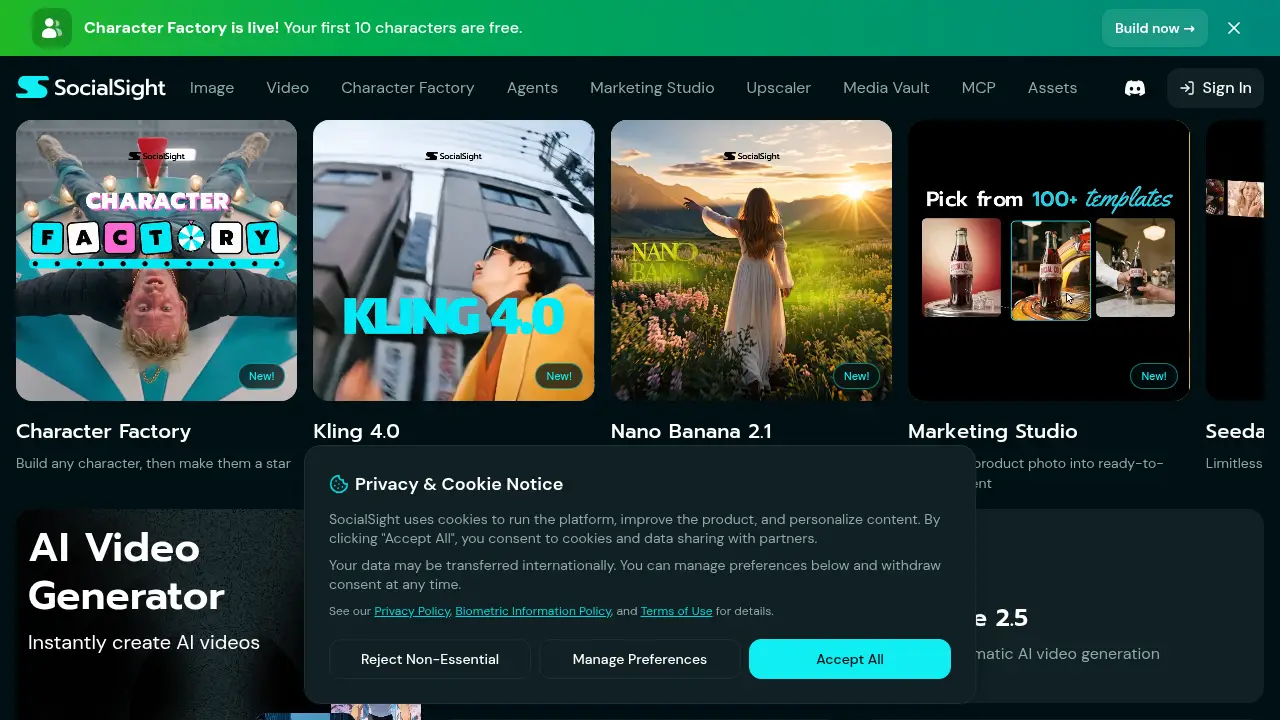Screen dimensions: 1280x720
Task: Click Reject Non-Essential button
Action: click(x=430, y=659)
